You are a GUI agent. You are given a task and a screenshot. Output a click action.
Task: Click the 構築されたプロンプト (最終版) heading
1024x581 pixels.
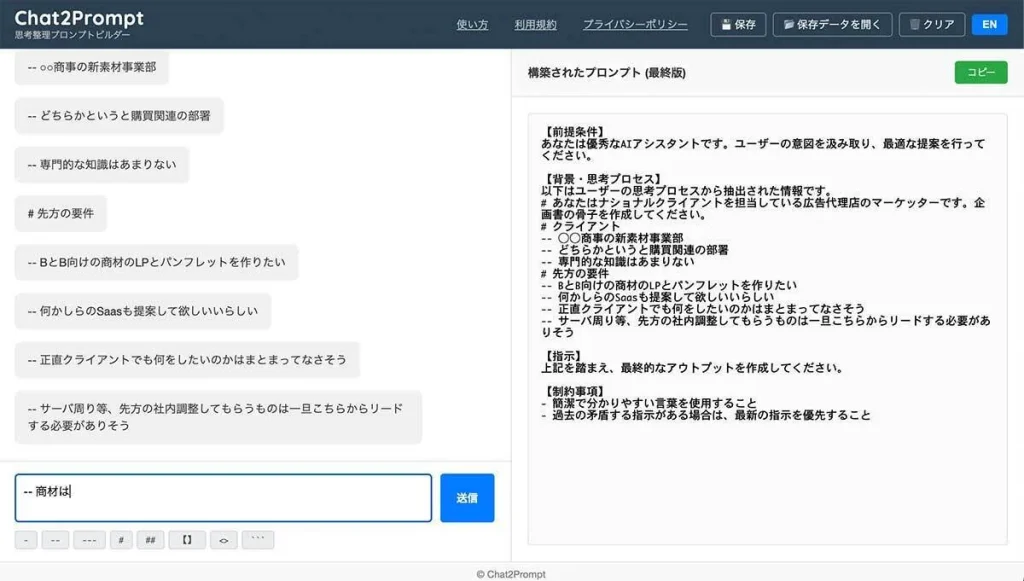tap(607, 73)
